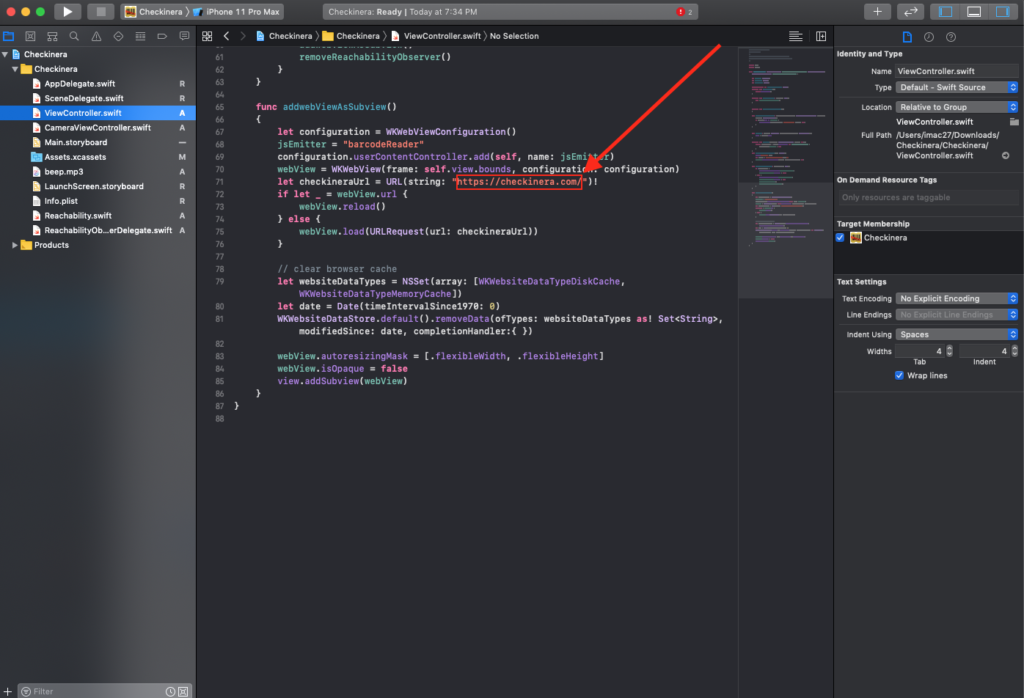
Task: Show the Quick Help inspector tab
Action: point(951,37)
